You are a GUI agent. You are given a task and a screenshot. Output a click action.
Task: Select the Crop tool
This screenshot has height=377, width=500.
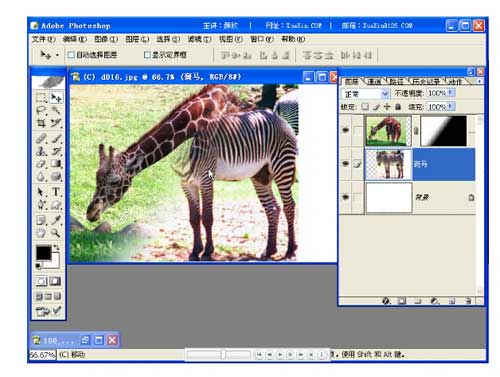pyautogui.click(x=41, y=123)
